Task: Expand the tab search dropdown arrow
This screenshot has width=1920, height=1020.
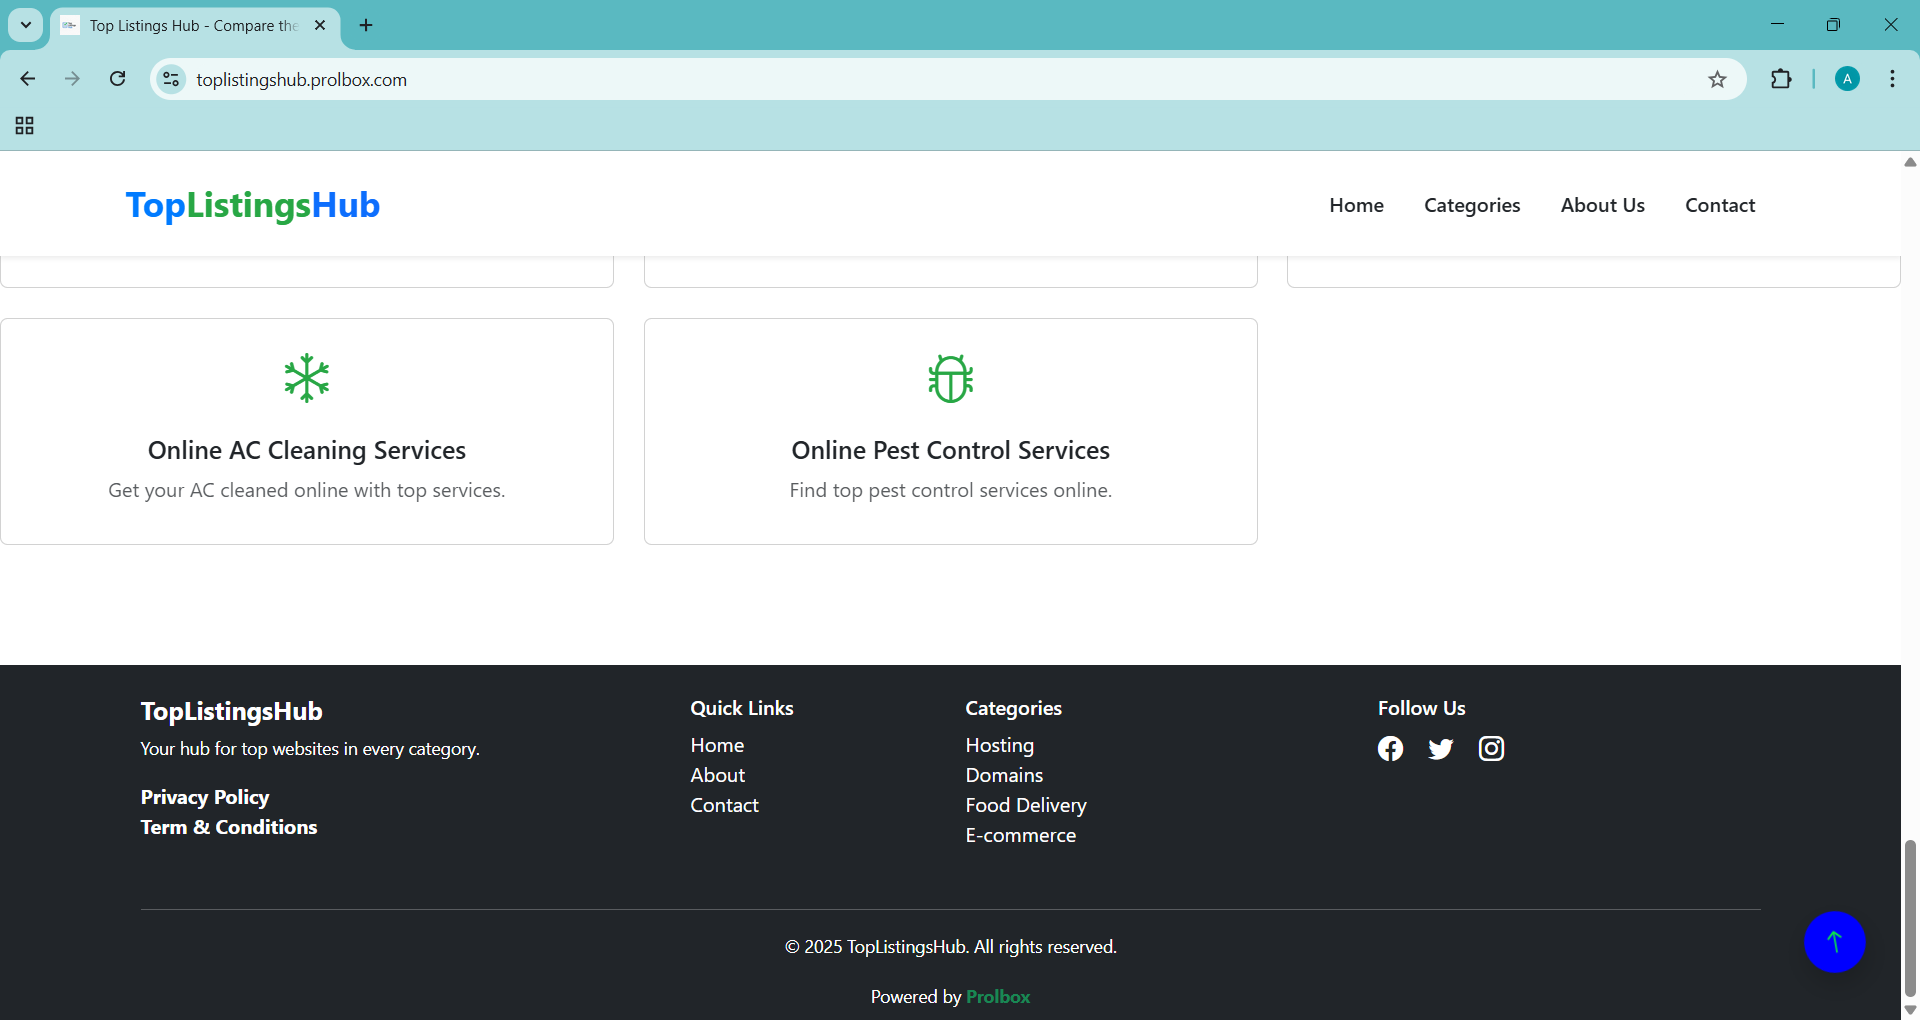Action: click(26, 25)
